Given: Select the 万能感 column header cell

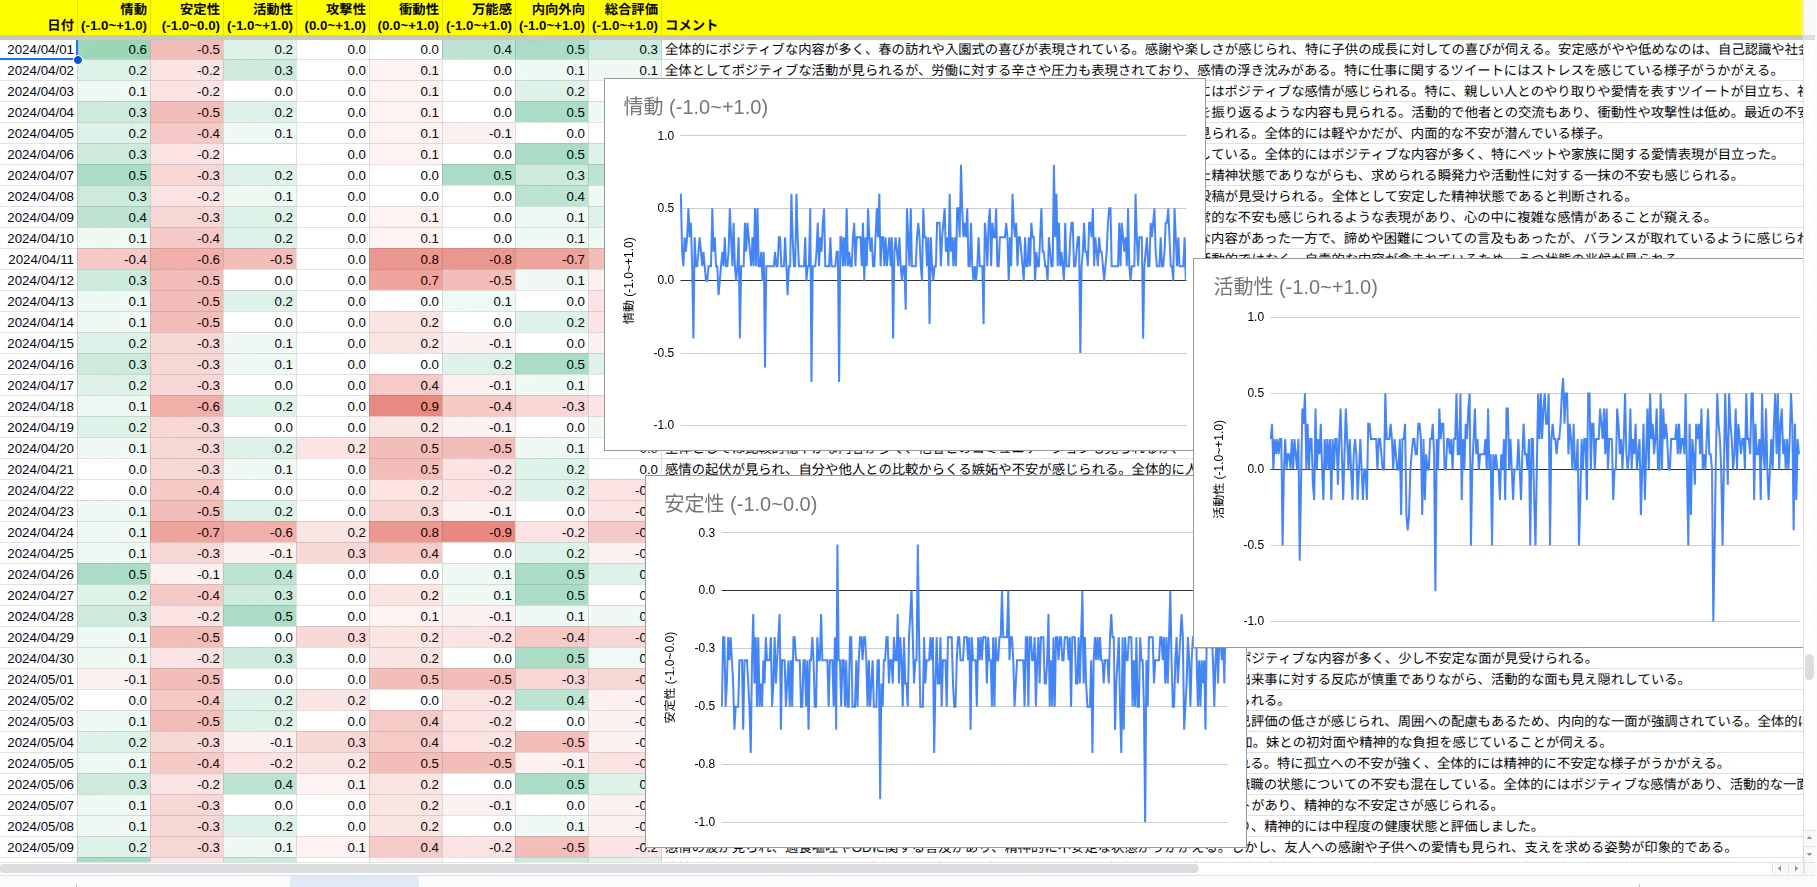Looking at the screenshot, I should click(479, 18).
